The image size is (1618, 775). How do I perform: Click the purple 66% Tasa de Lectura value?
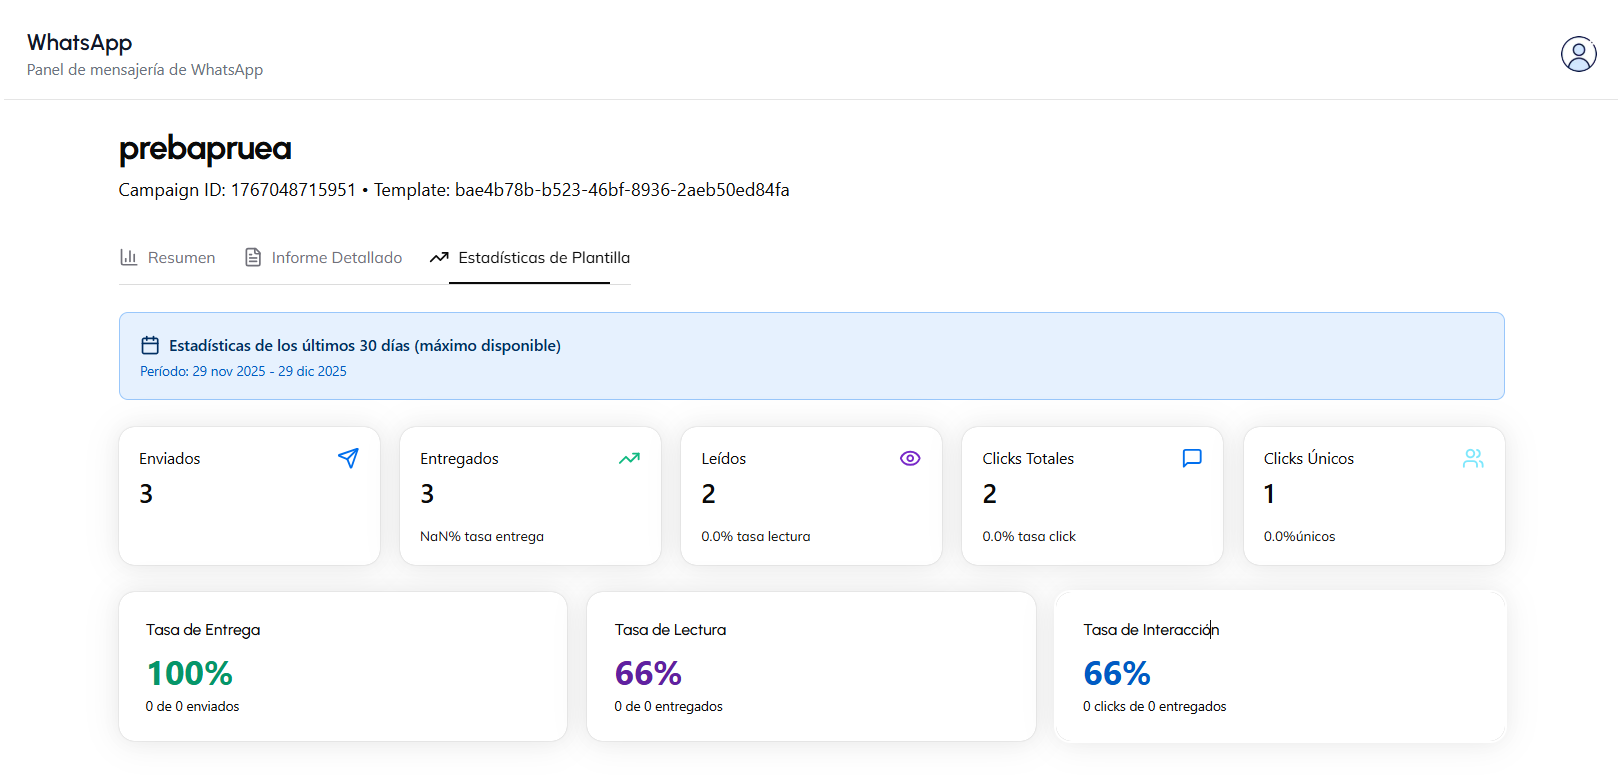pyautogui.click(x=648, y=673)
